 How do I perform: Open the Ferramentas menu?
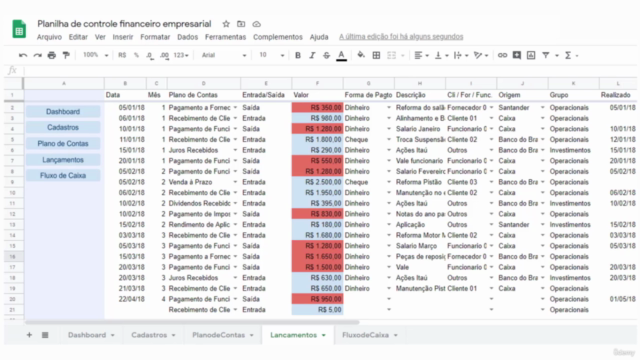coord(225,37)
